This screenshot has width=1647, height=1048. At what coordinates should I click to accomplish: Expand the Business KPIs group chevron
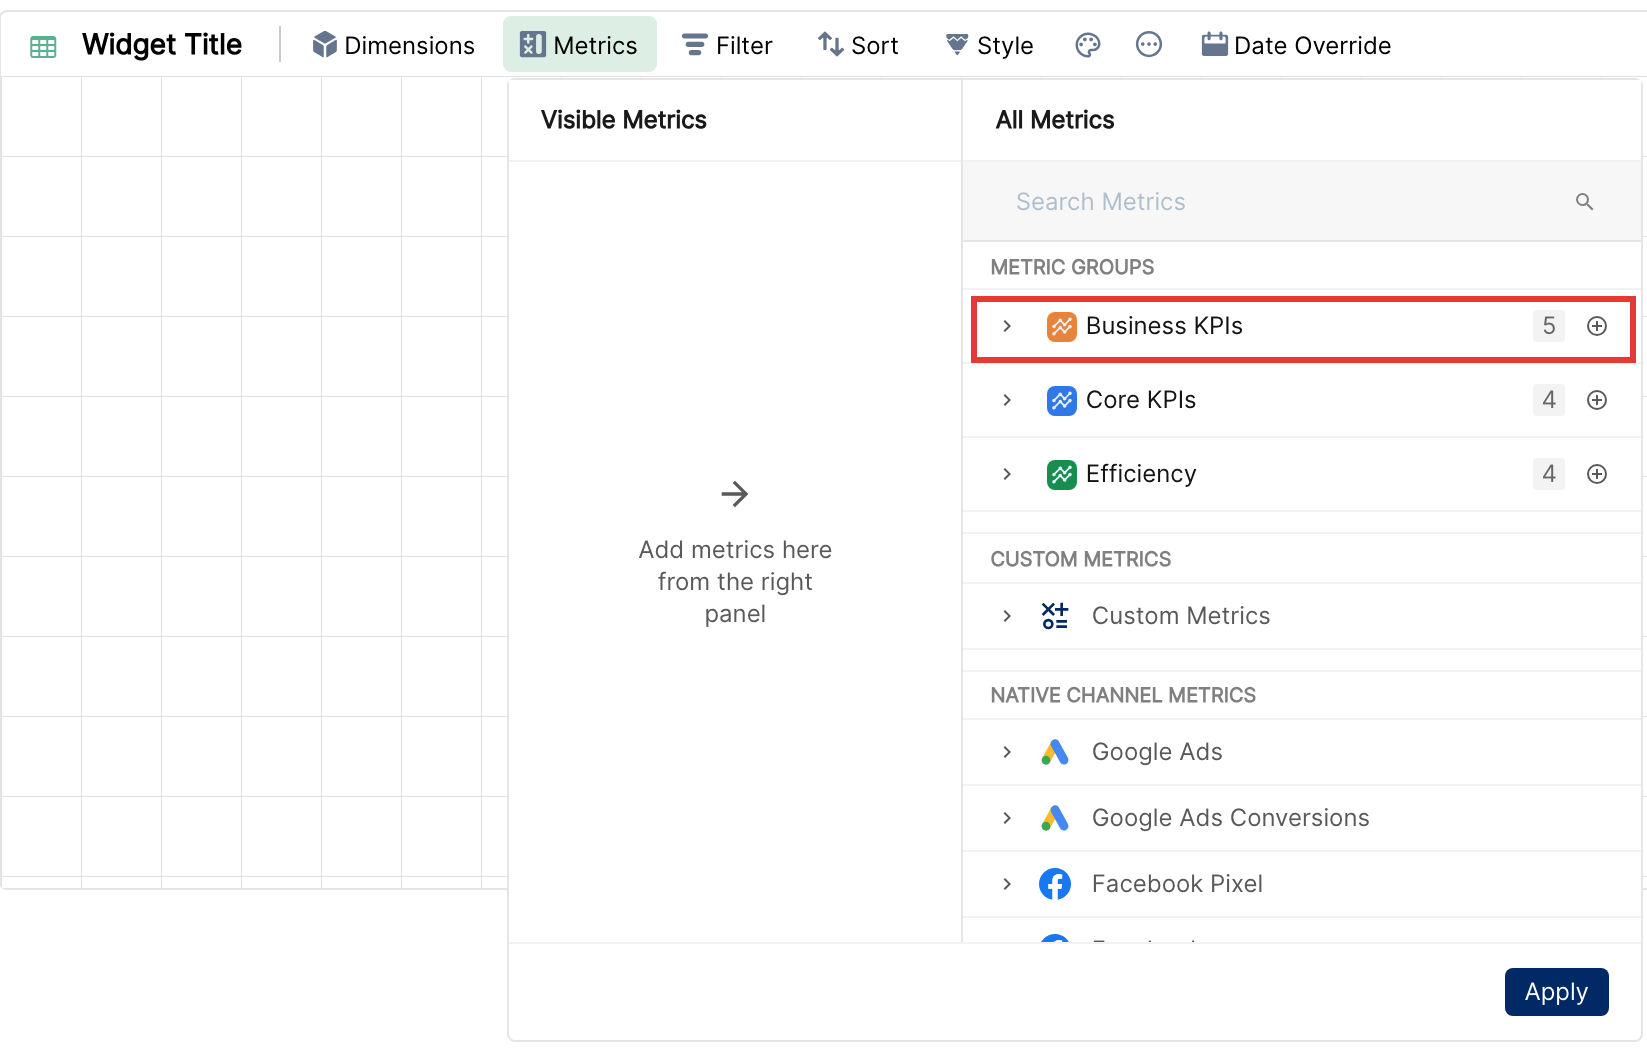[1007, 326]
